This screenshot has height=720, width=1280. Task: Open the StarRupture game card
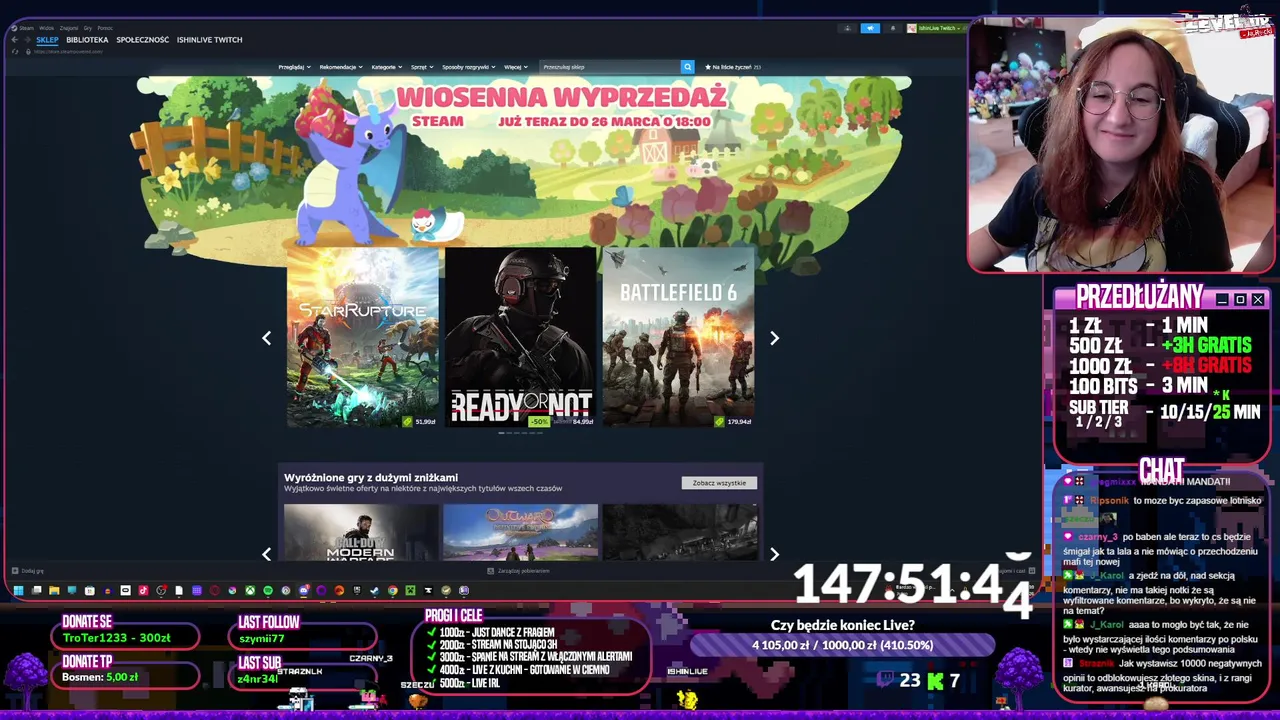tap(363, 337)
